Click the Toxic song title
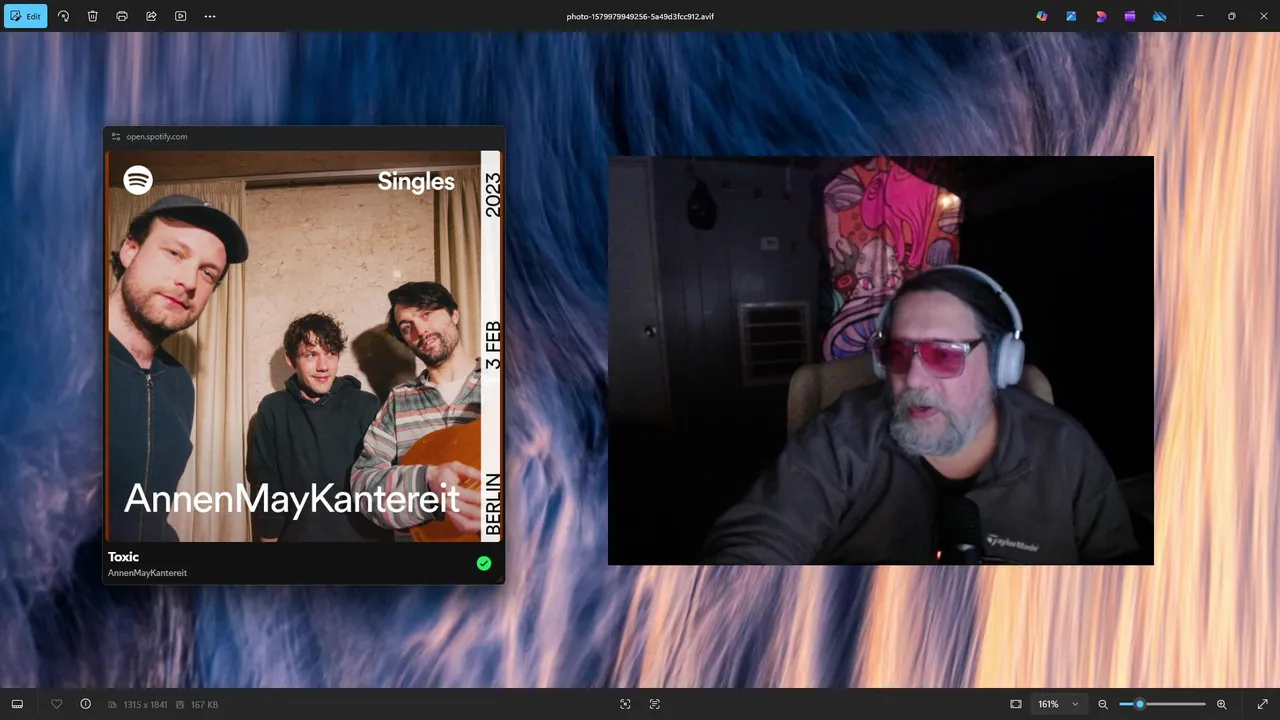 click(x=123, y=557)
